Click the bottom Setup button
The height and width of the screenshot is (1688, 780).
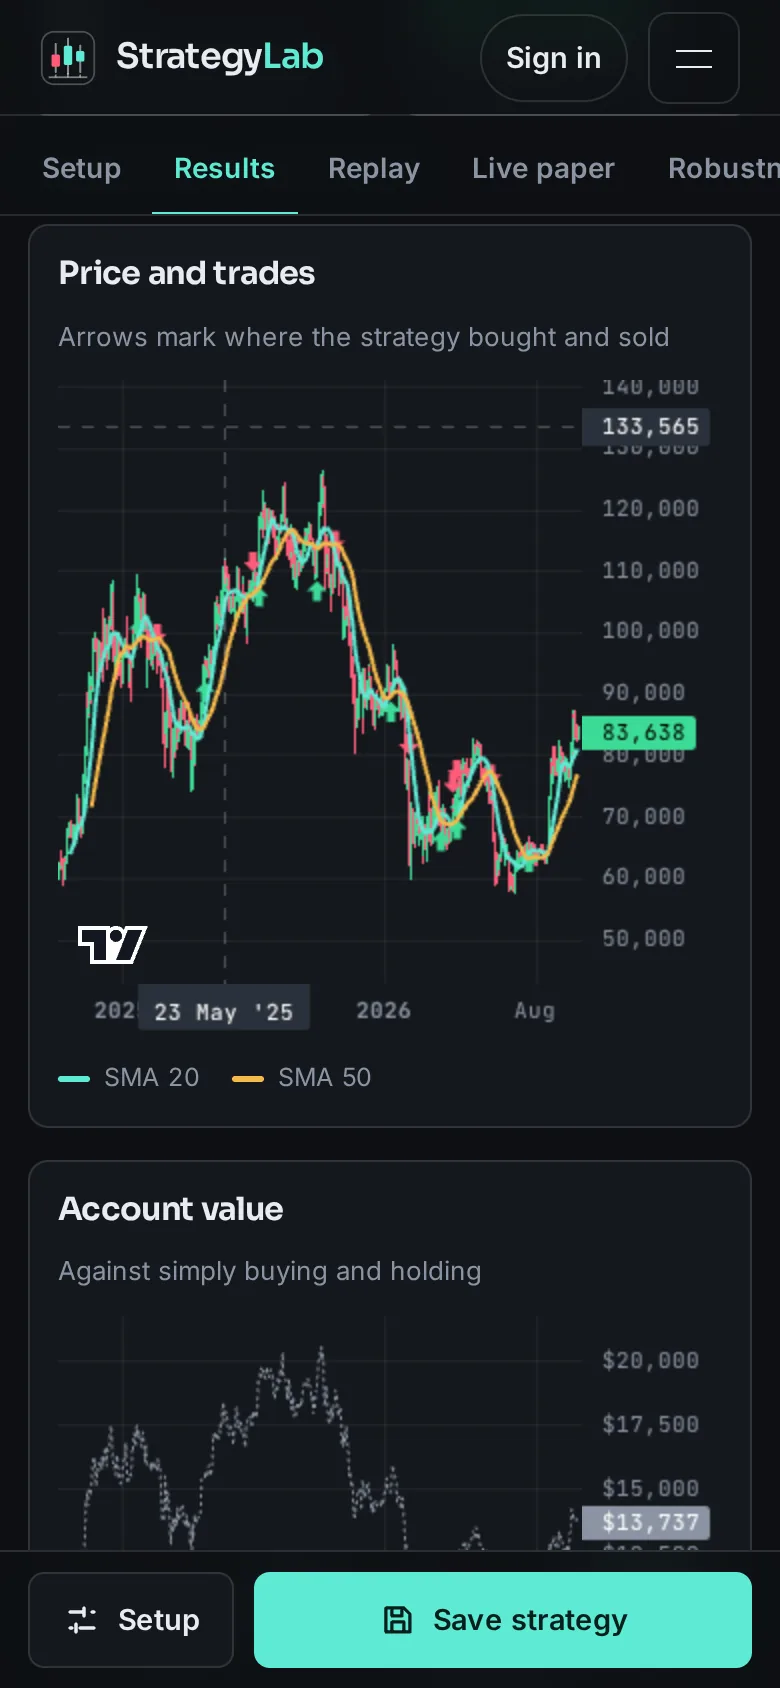[131, 1620]
